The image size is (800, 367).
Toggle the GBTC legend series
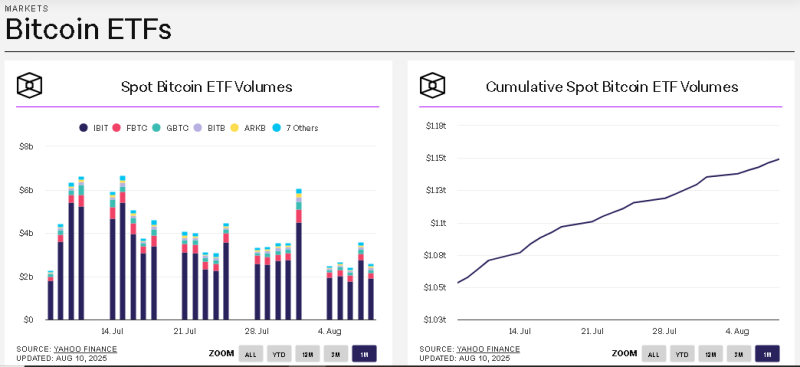[x=170, y=128]
